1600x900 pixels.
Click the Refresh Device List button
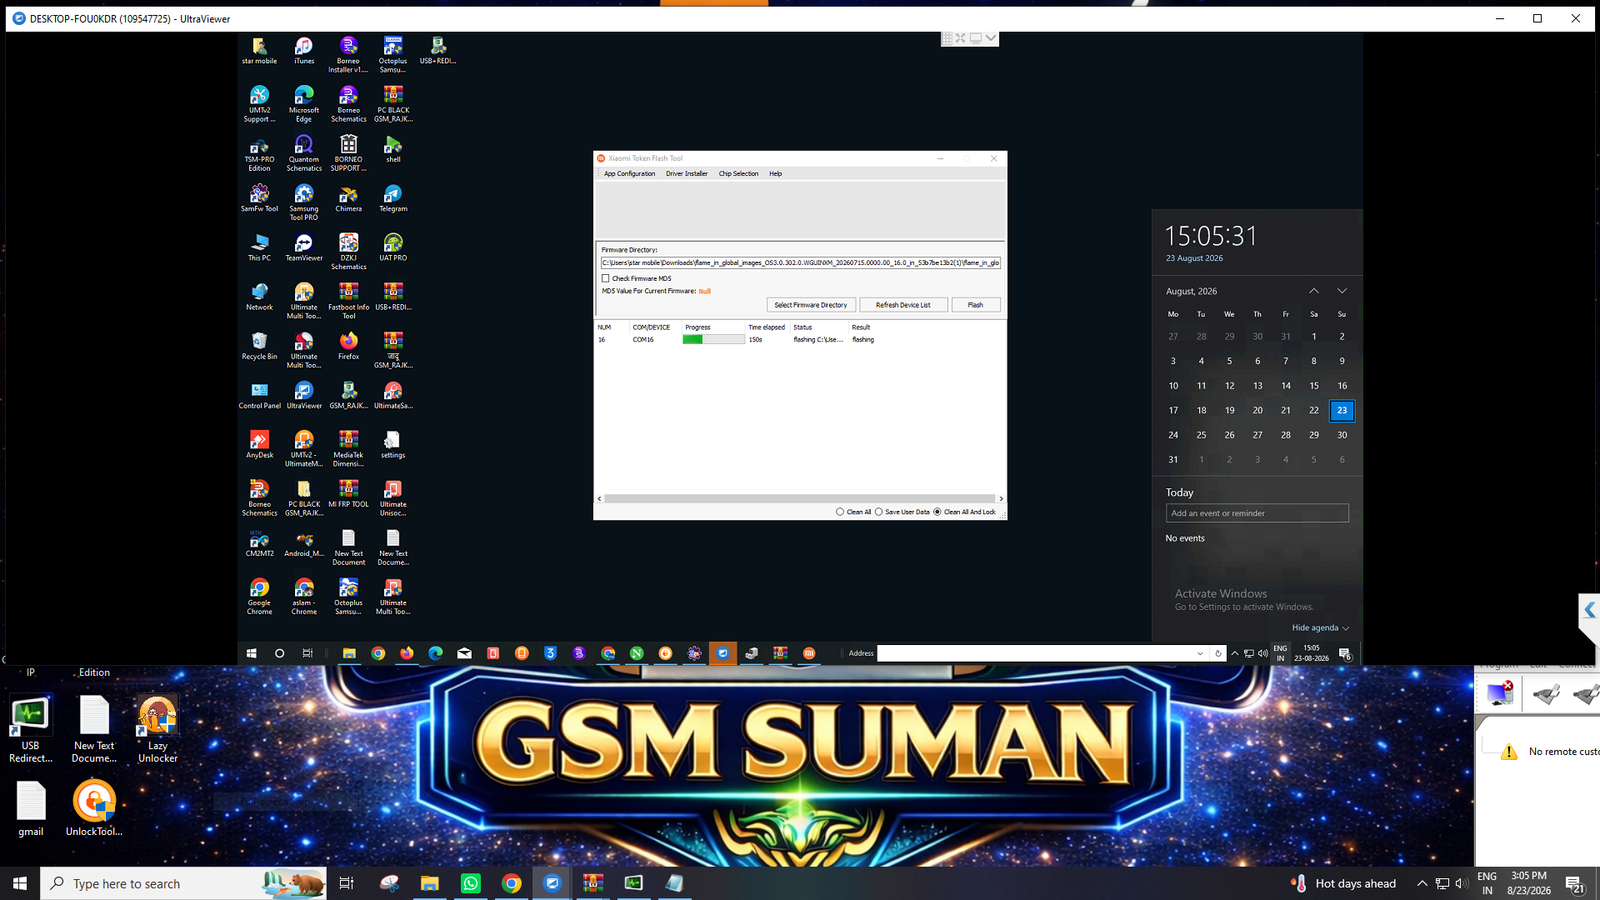[903, 305]
